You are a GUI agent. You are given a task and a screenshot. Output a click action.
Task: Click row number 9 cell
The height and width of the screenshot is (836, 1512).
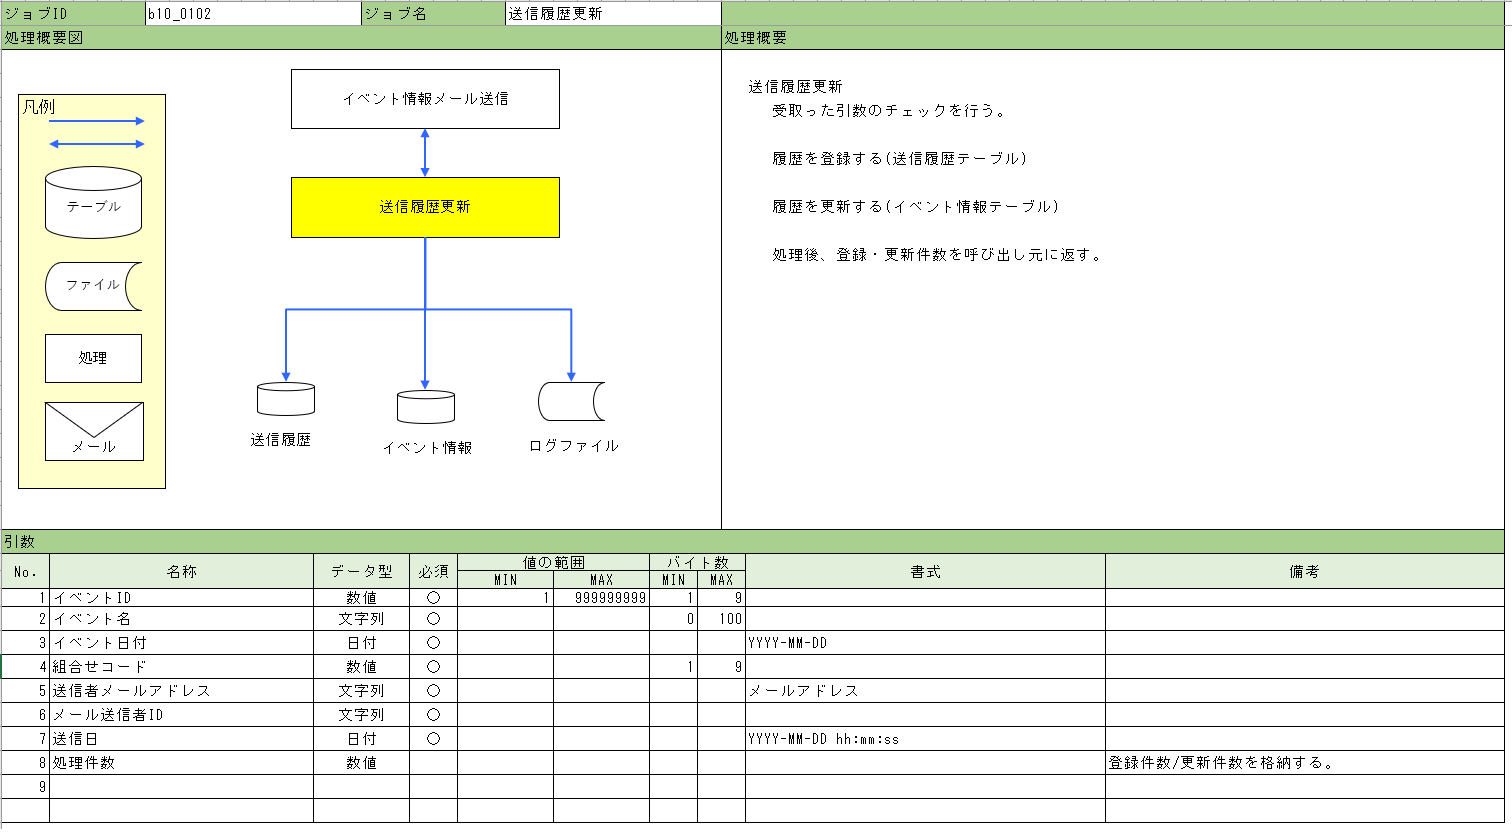tap(26, 787)
